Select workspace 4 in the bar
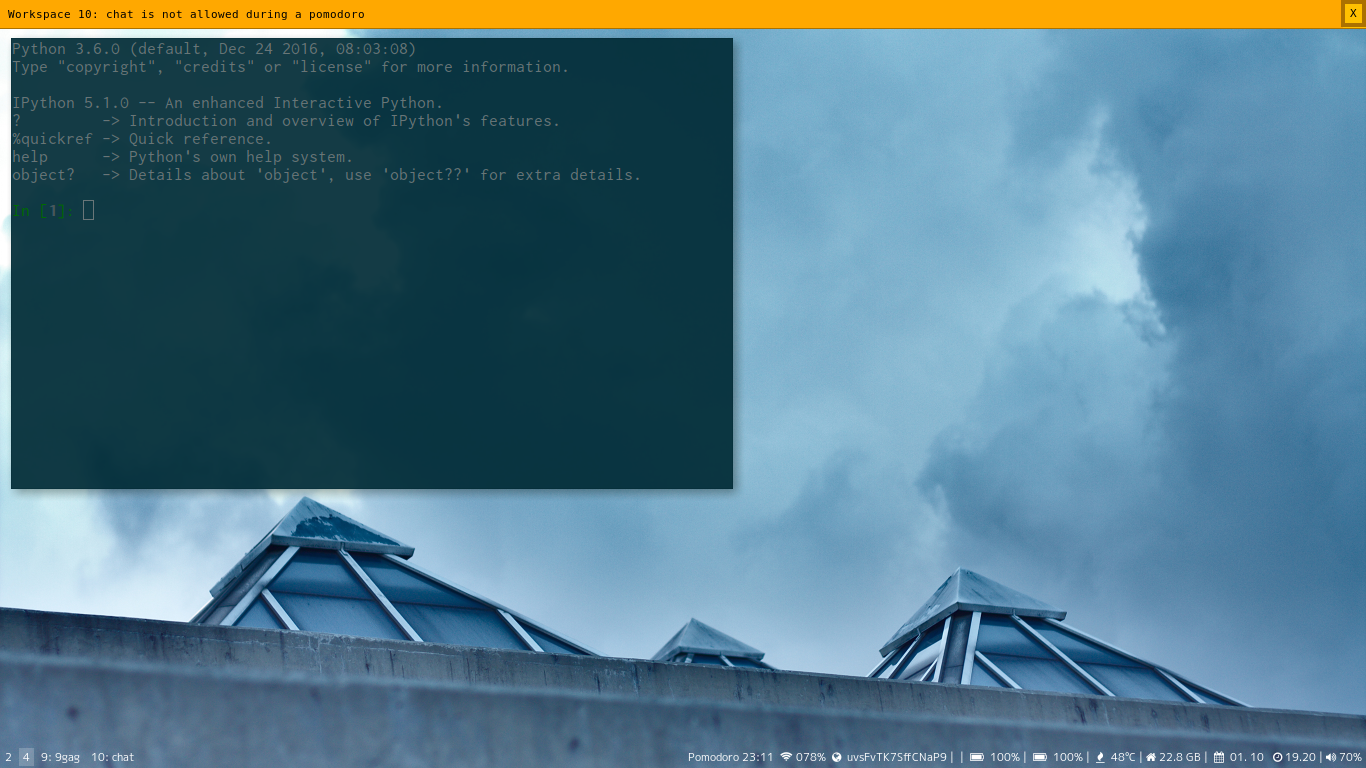Screen dimensions: 1366x768 26,757
